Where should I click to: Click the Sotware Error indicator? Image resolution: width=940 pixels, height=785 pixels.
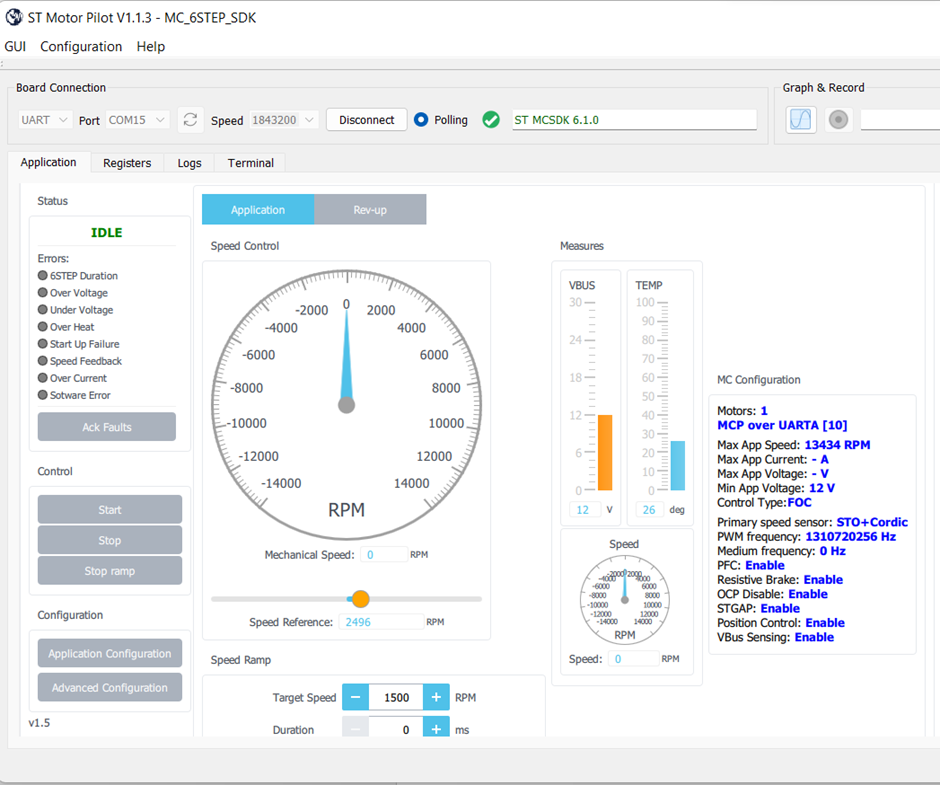[x=43, y=395]
